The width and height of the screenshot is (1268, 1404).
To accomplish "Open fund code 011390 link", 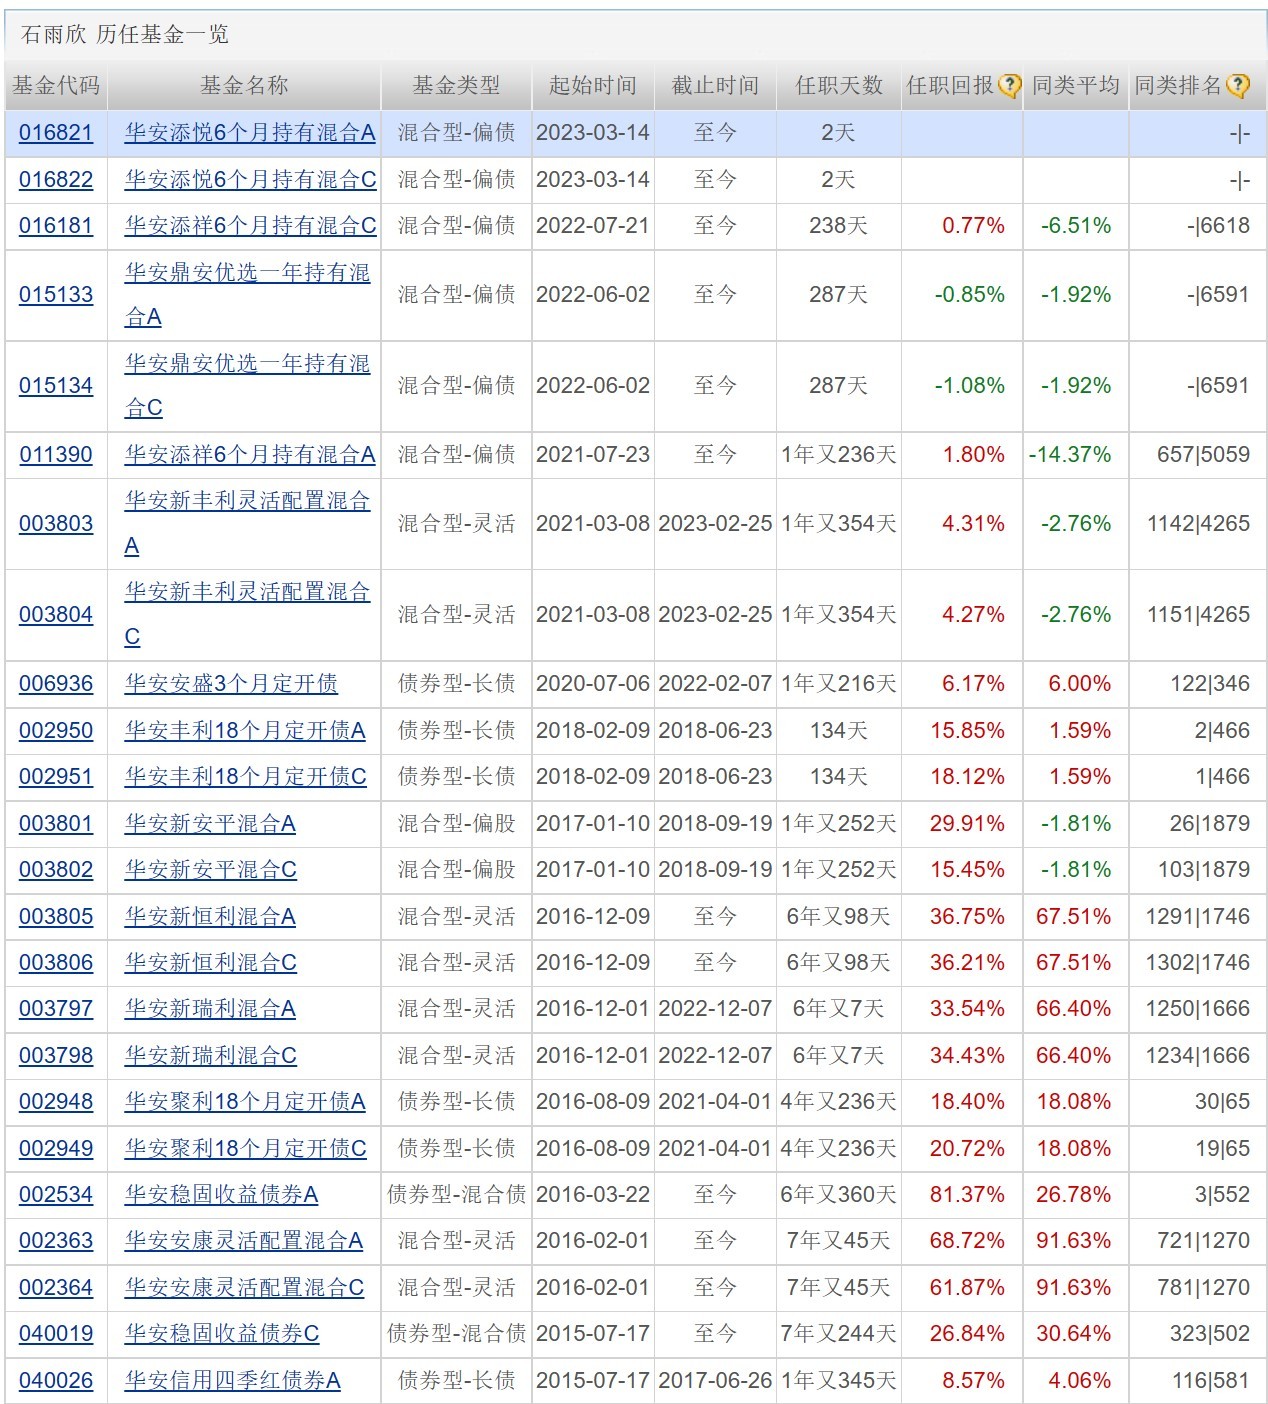I will point(56,455).
